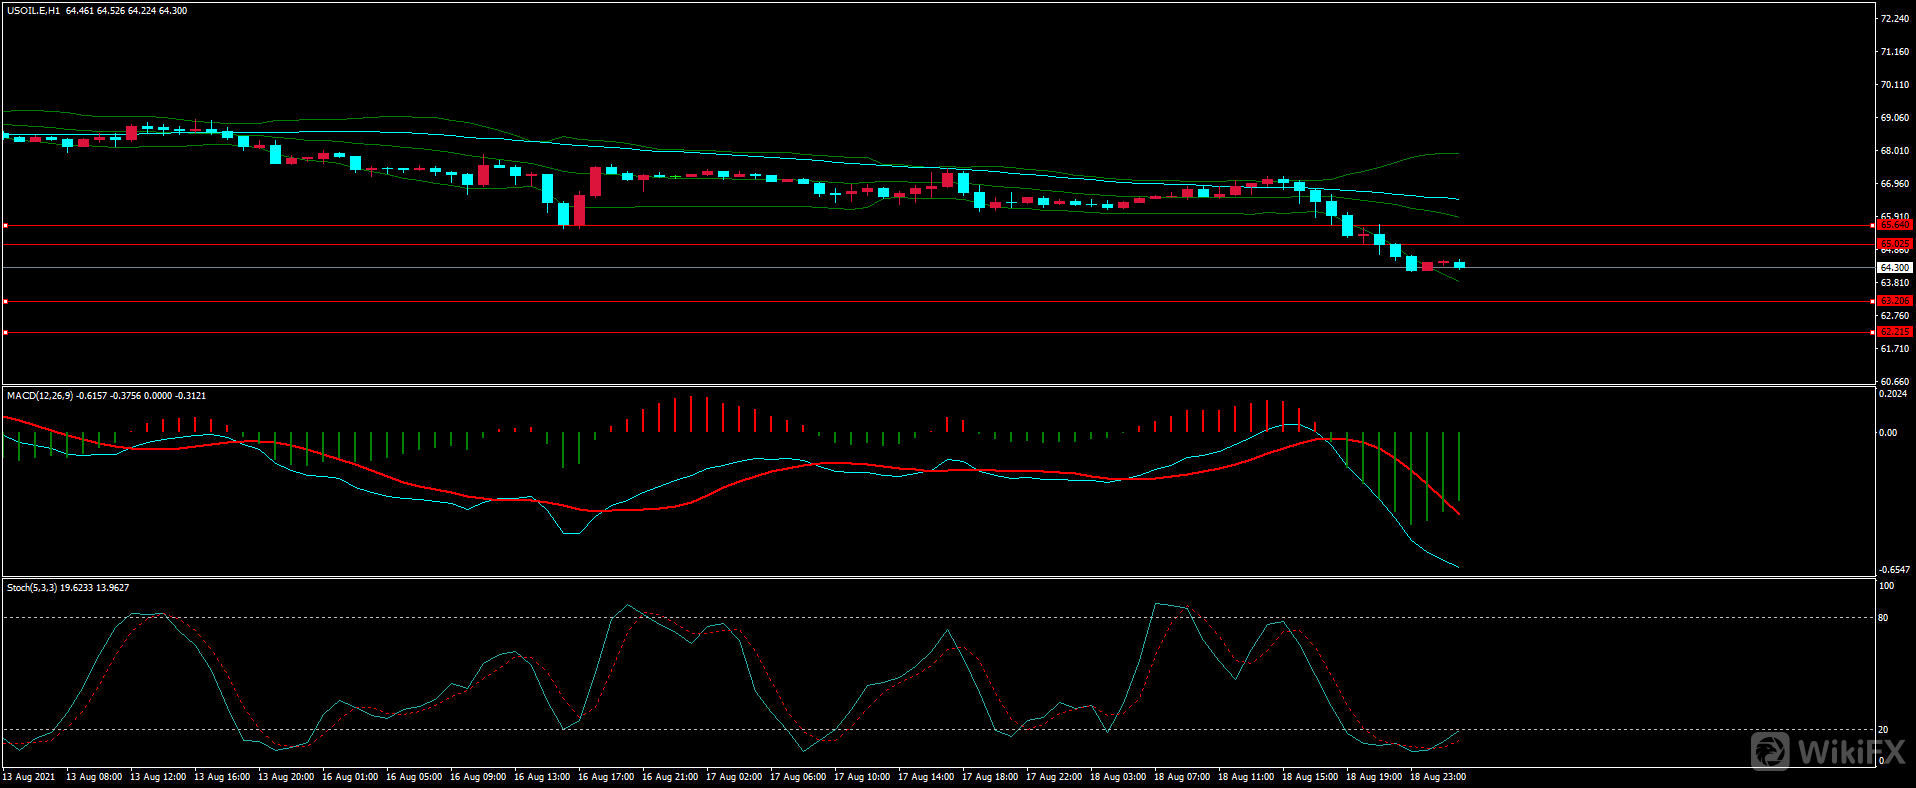The width and height of the screenshot is (1916, 788).
Task: Click the 18 Aug 23:00 time label
Action: [1437, 777]
